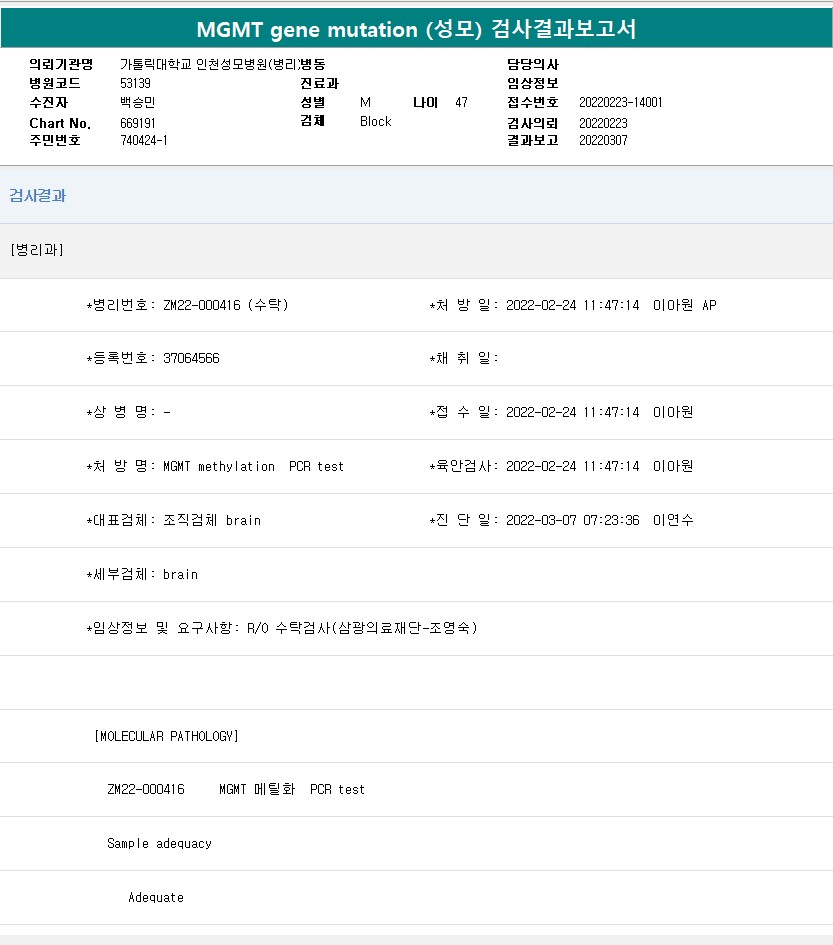Viewport: 833px width, 945px height.
Task: Click the patient name '백승민'
Action: [137, 102]
